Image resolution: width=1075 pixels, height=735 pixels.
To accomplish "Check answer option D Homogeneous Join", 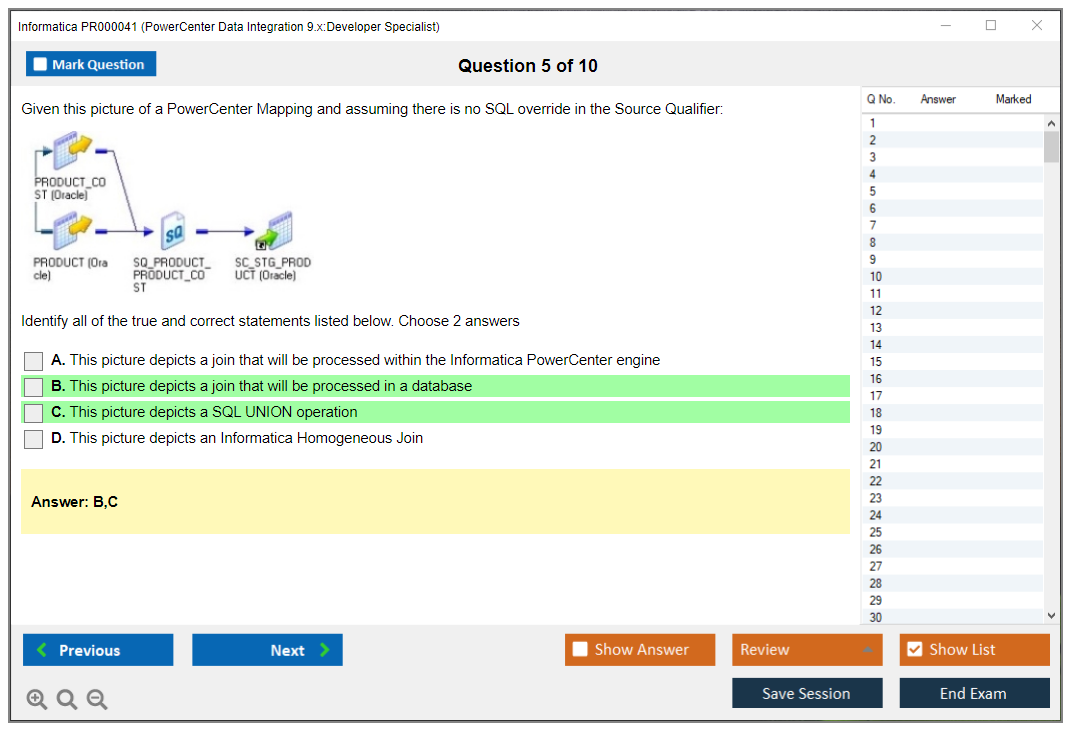I will 34,439.
